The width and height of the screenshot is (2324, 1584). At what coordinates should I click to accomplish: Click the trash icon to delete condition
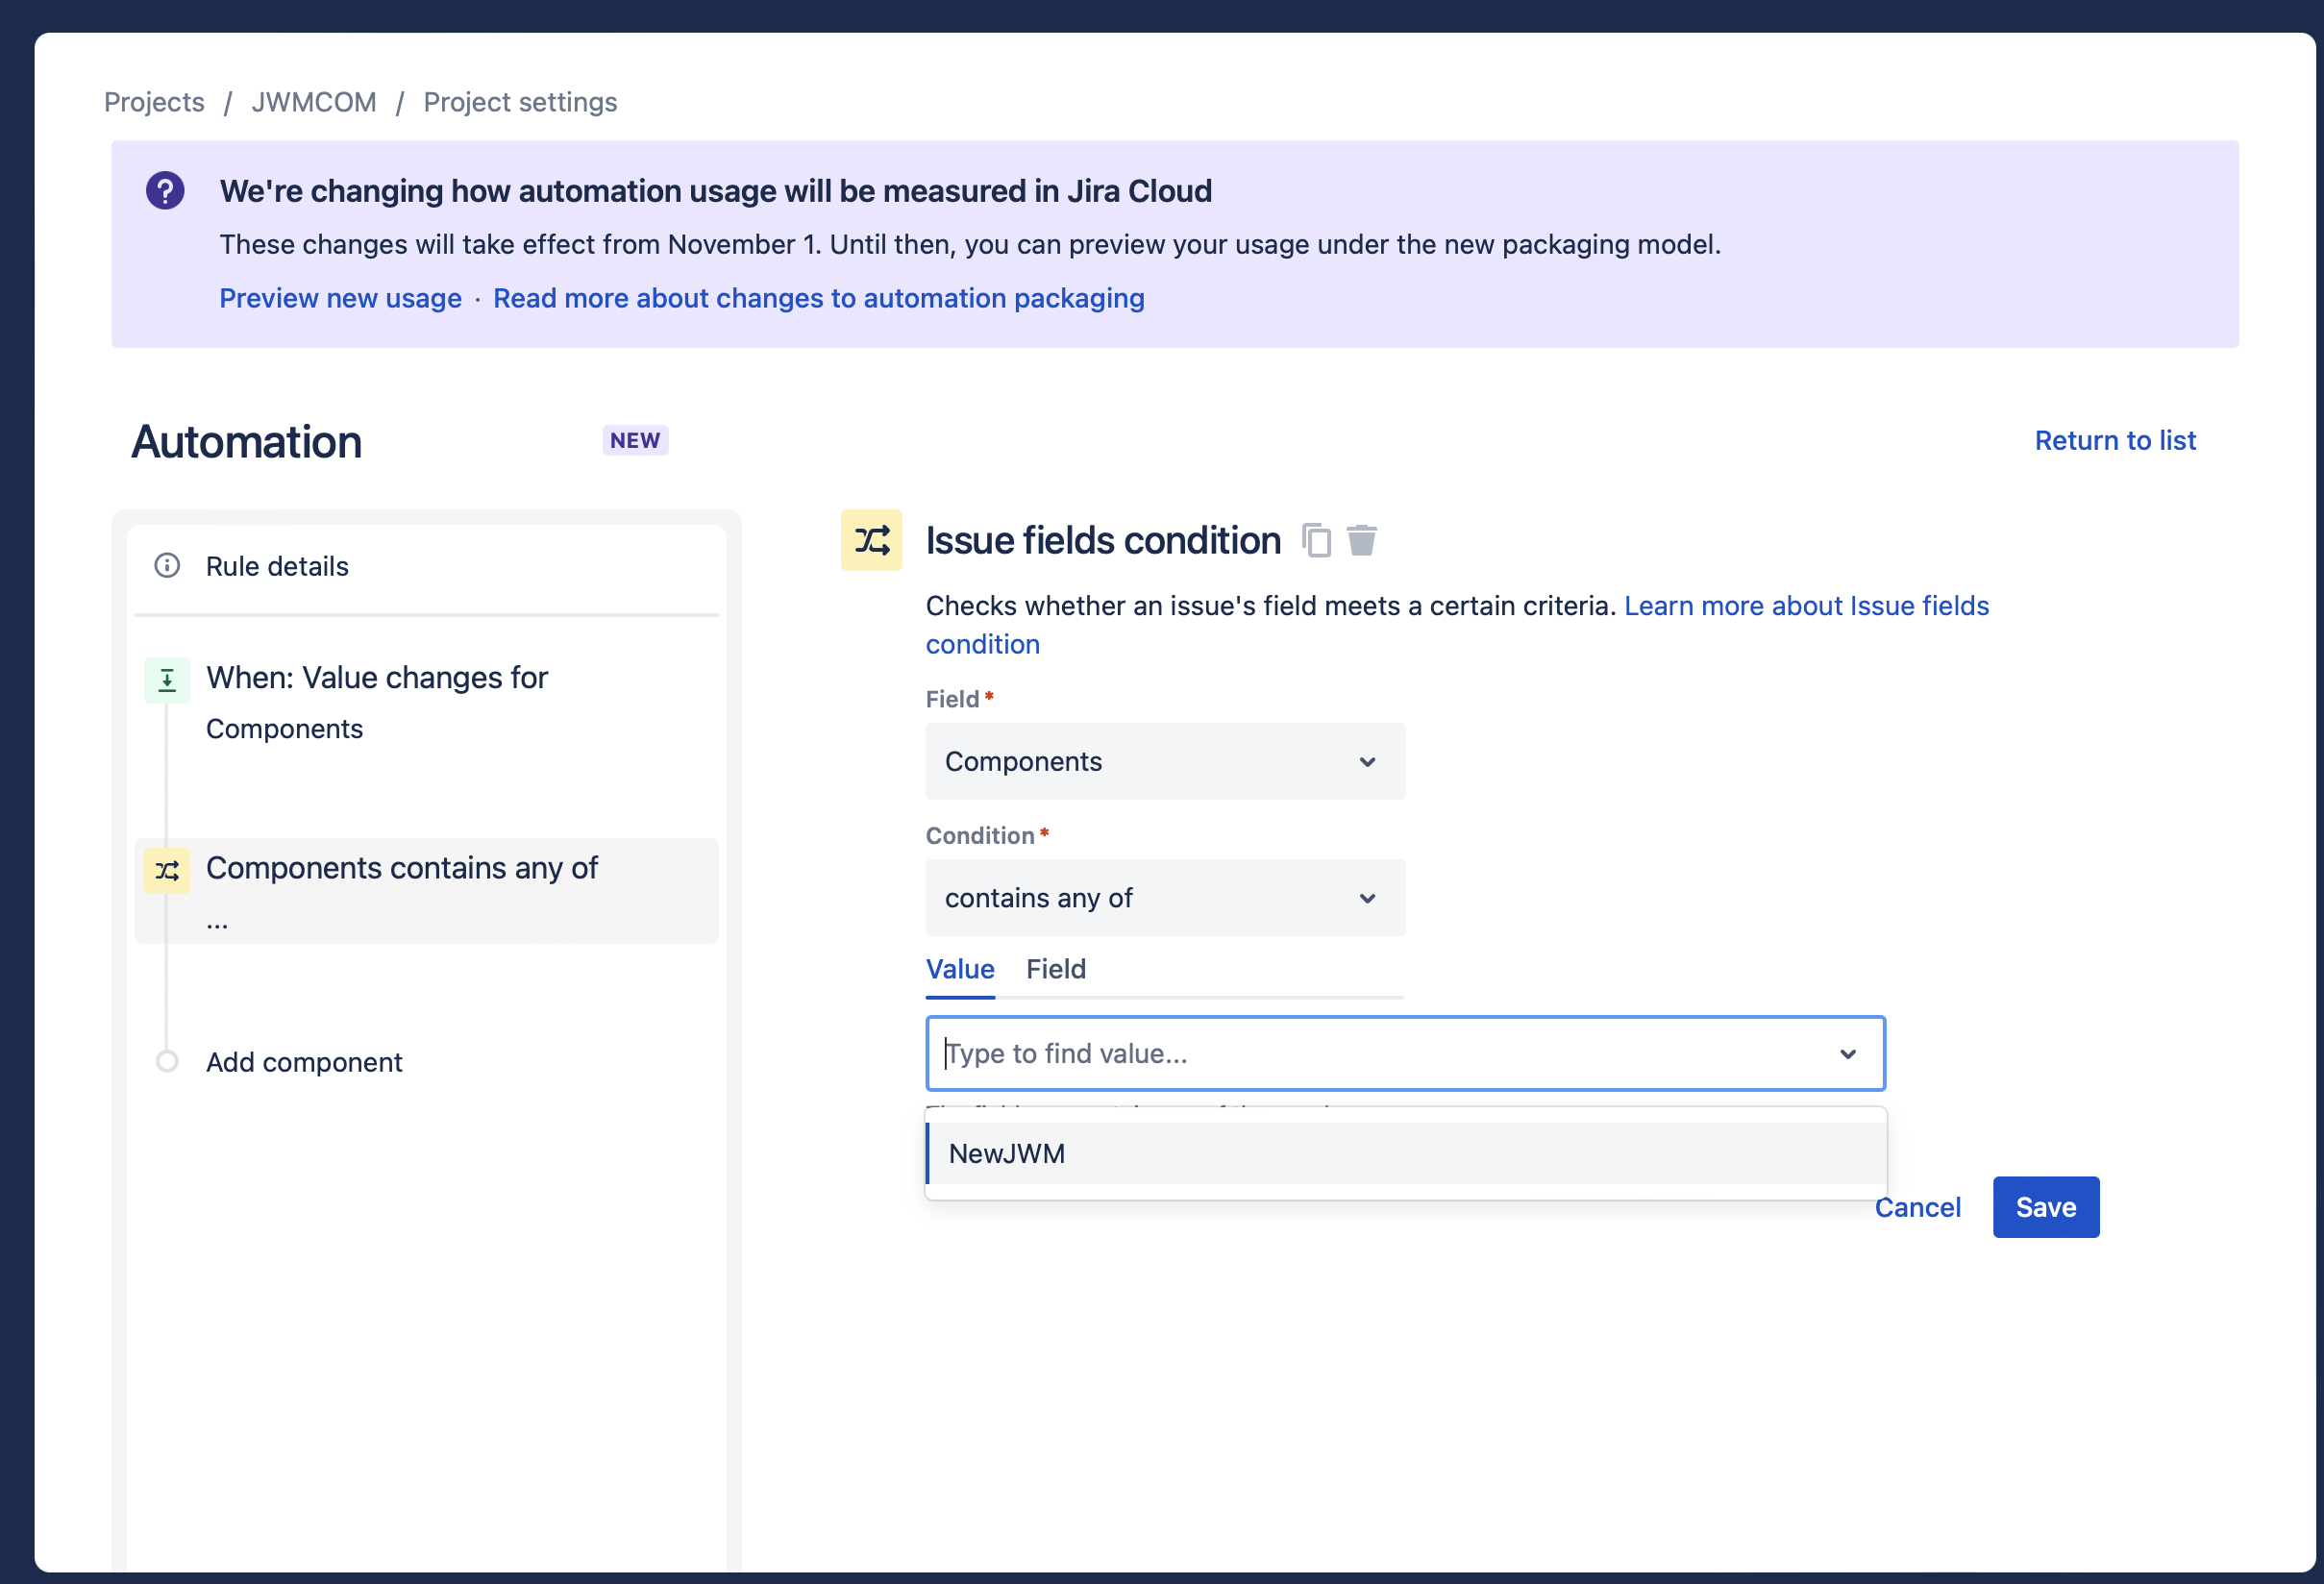(1361, 540)
